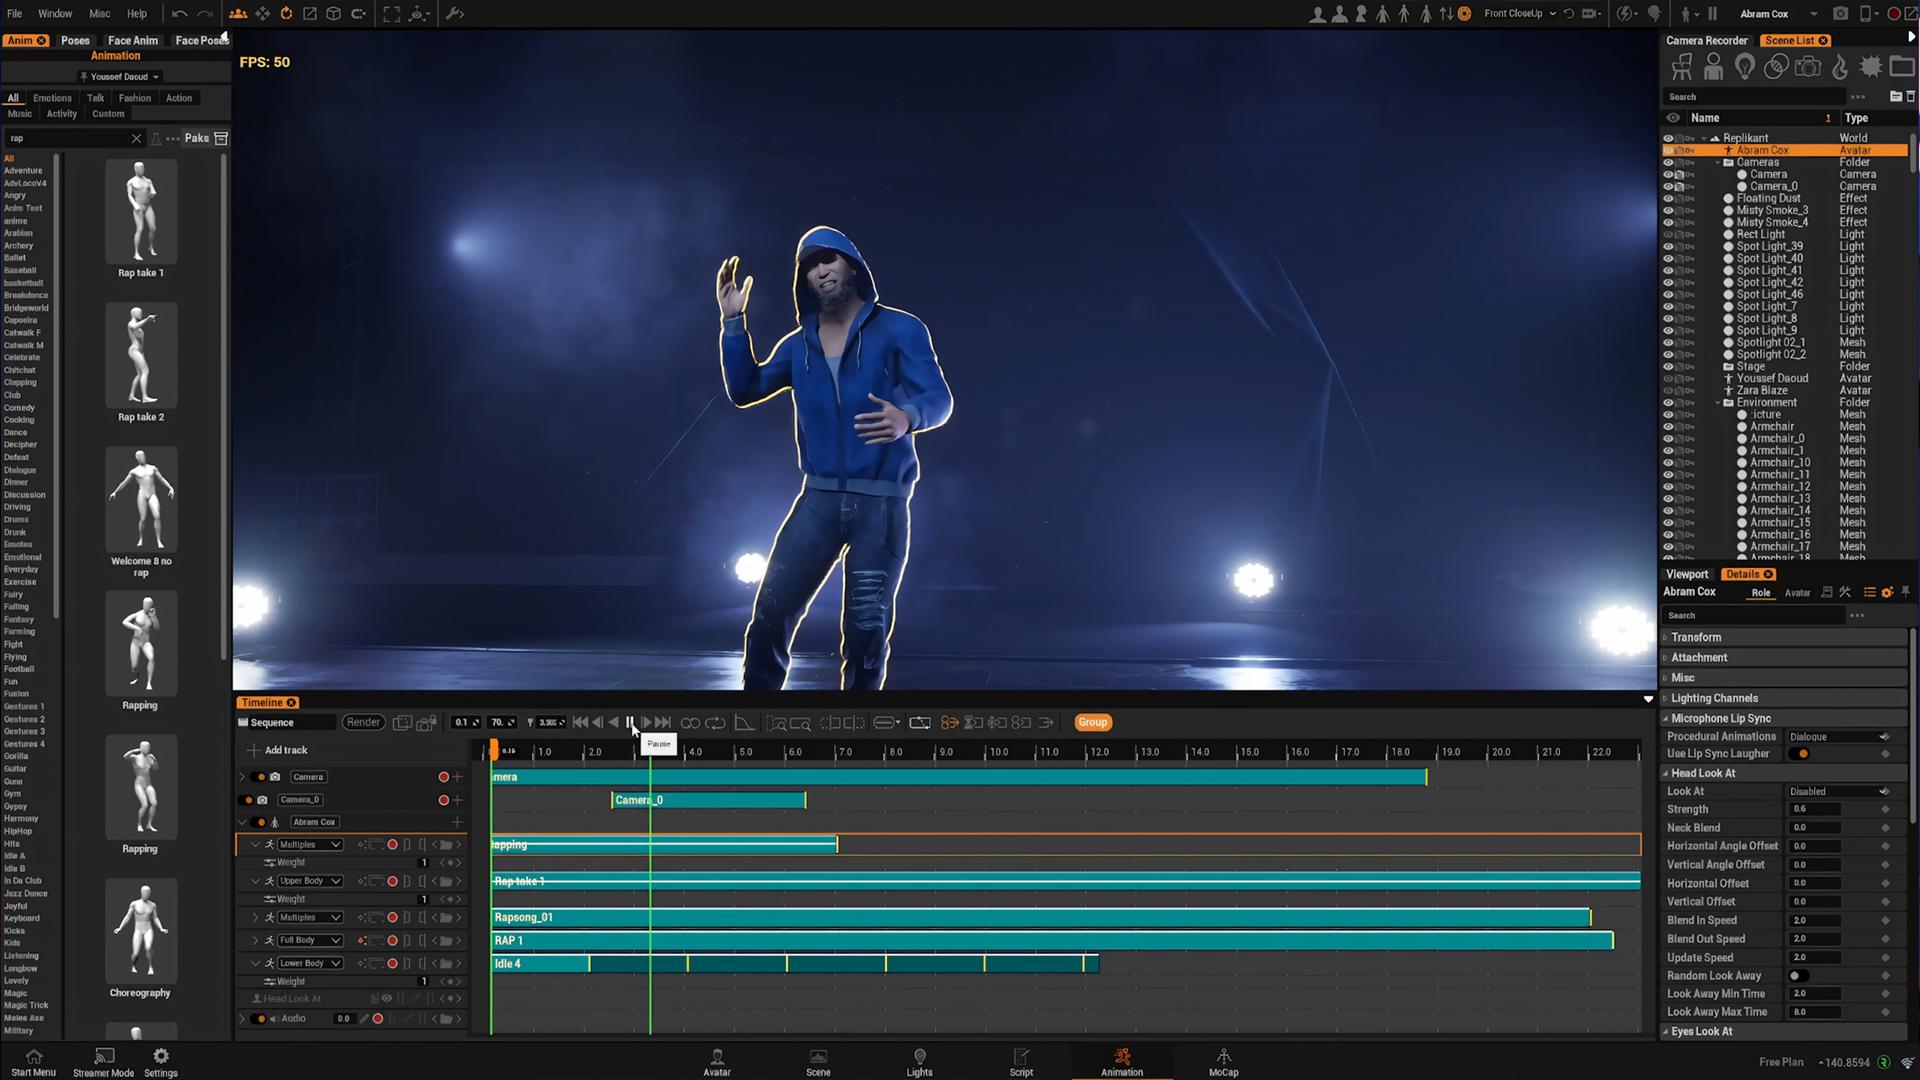Click Add track

click(x=278, y=750)
